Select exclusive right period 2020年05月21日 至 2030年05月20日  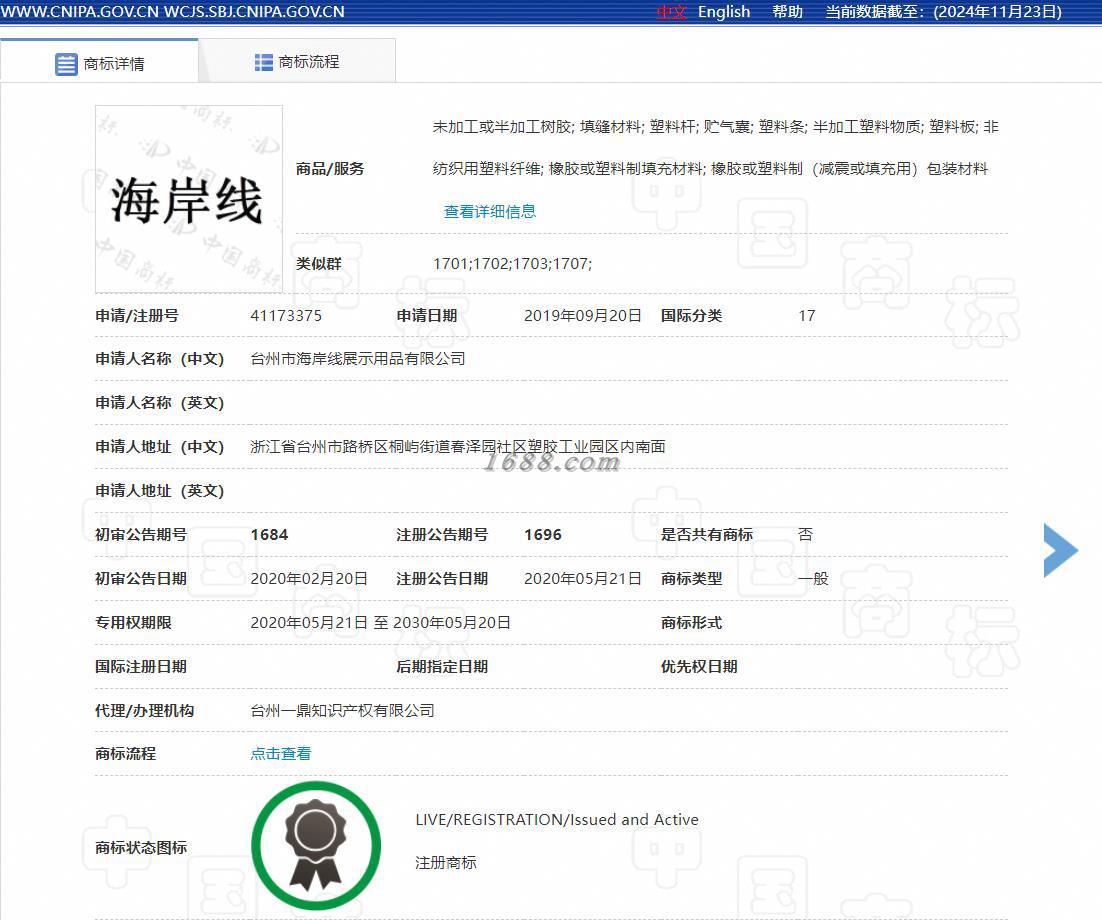pyautogui.click(x=380, y=623)
